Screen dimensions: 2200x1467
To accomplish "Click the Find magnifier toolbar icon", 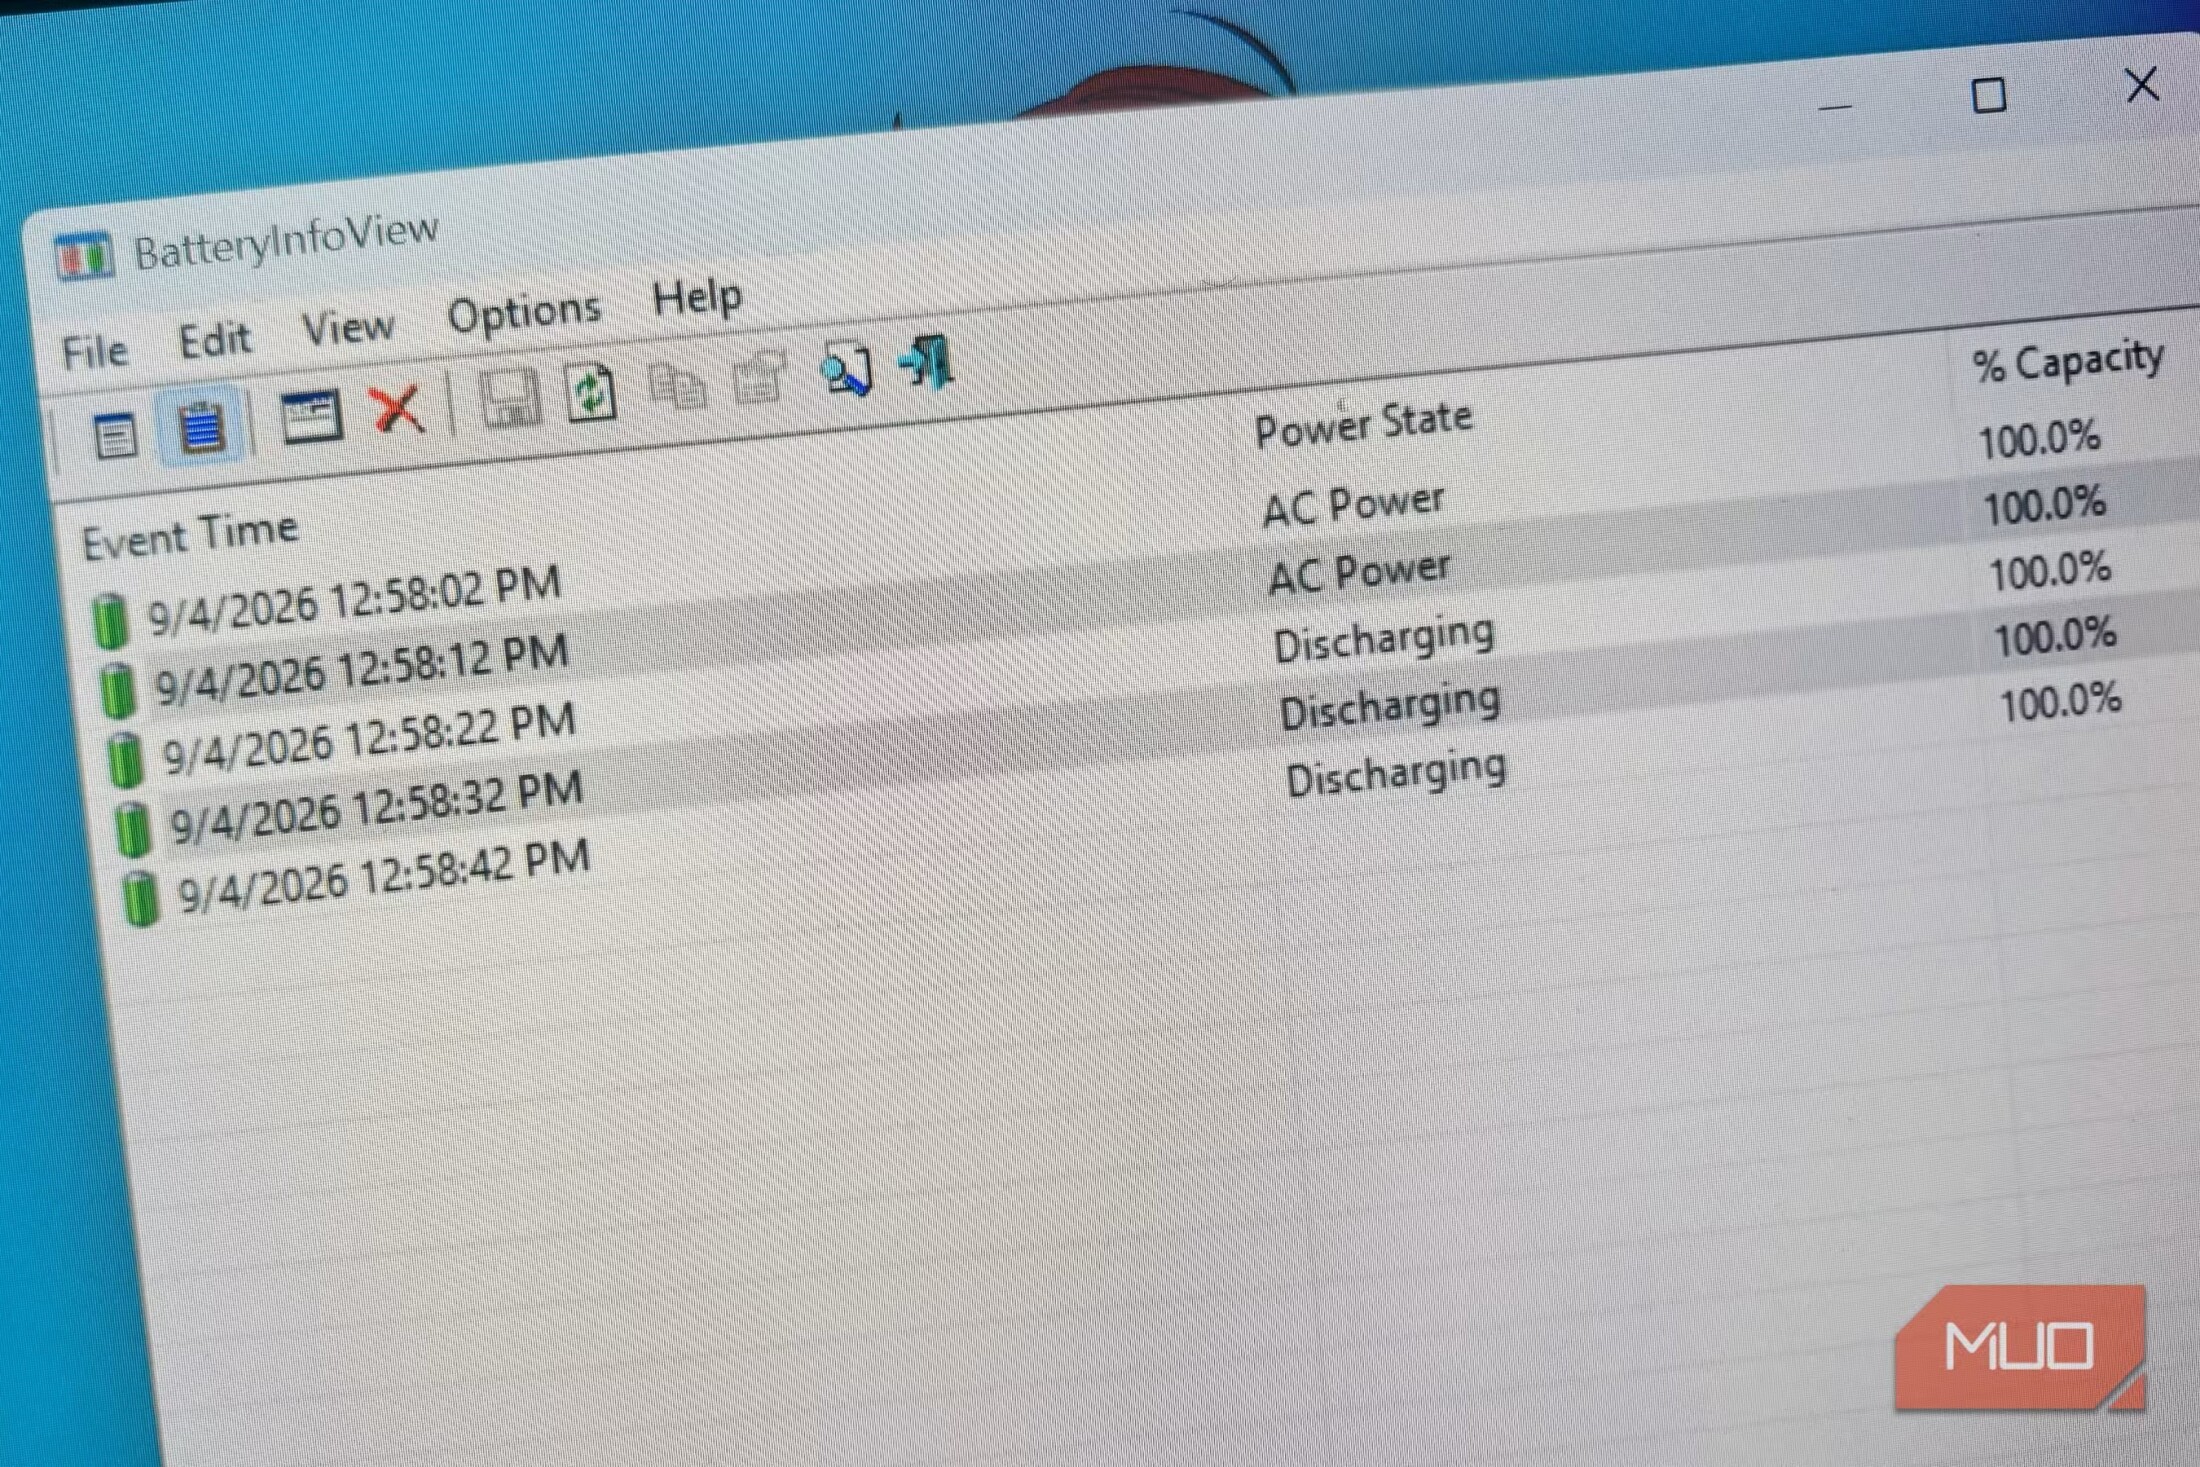I will point(847,369).
